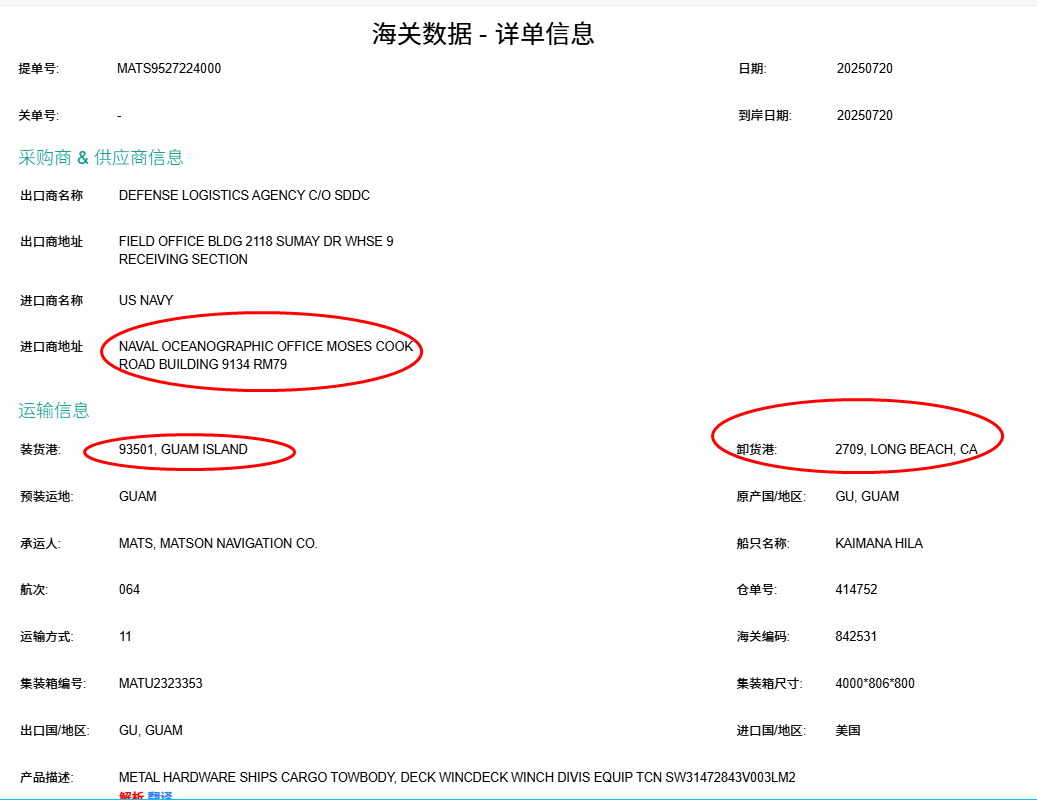
Task: Select the arrival date 20250720 value
Action: [866, 115]
